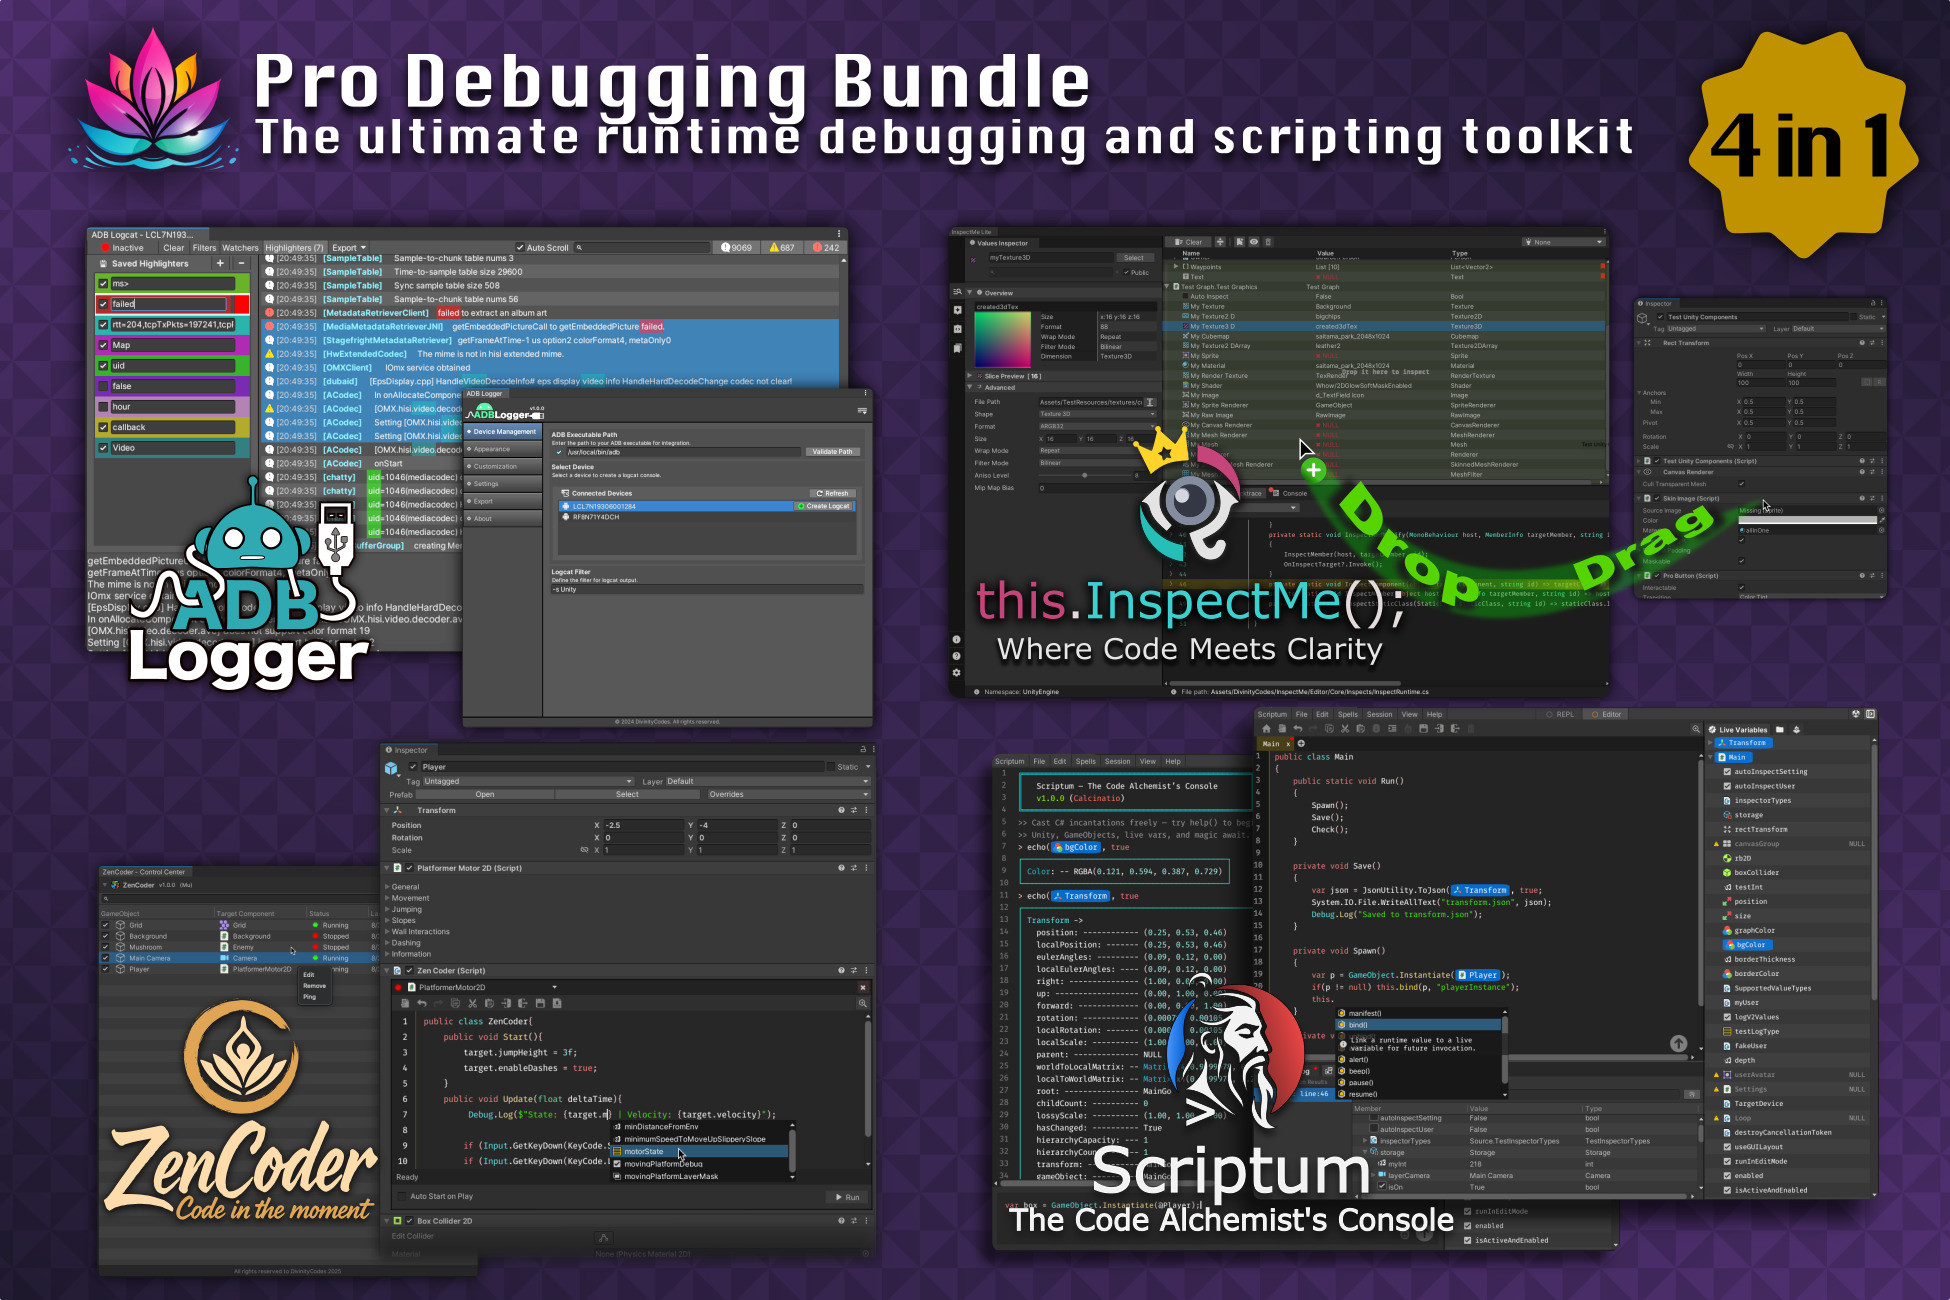Close the PlatformerMotor2D script with red X
Screen dimensions: 1950x1300
863,987
